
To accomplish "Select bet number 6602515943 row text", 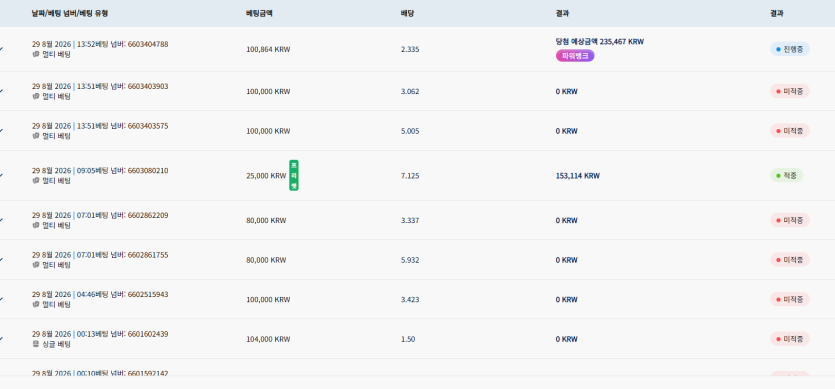I will coord(100,294).
